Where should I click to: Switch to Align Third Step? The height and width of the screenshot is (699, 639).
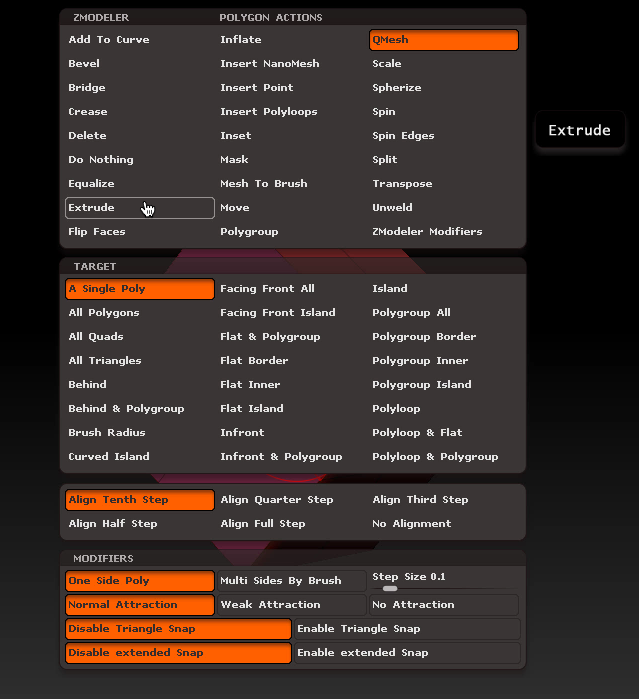pos(444,500)
